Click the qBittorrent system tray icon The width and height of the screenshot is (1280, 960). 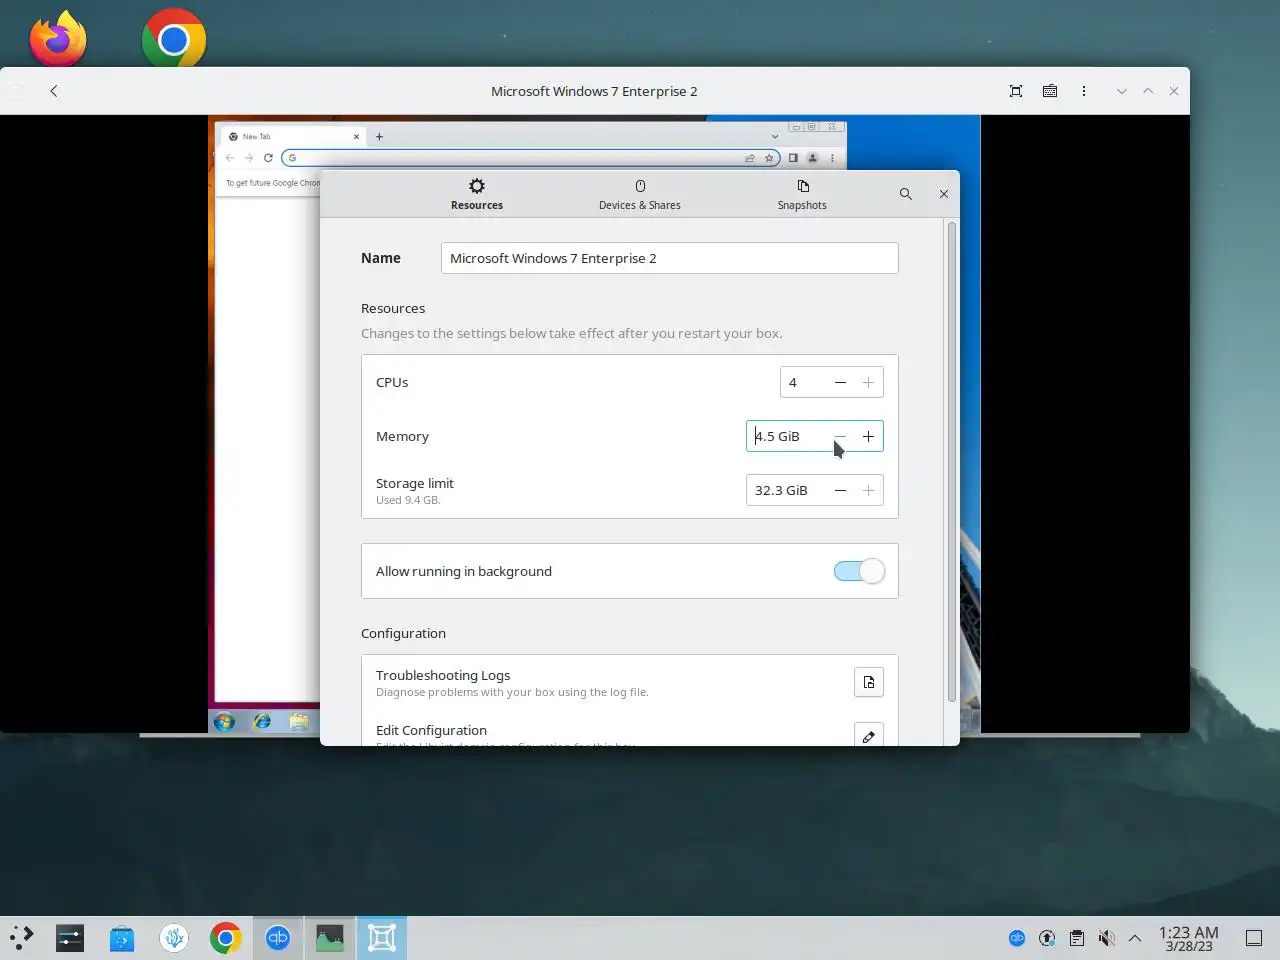click(1017, 938)
